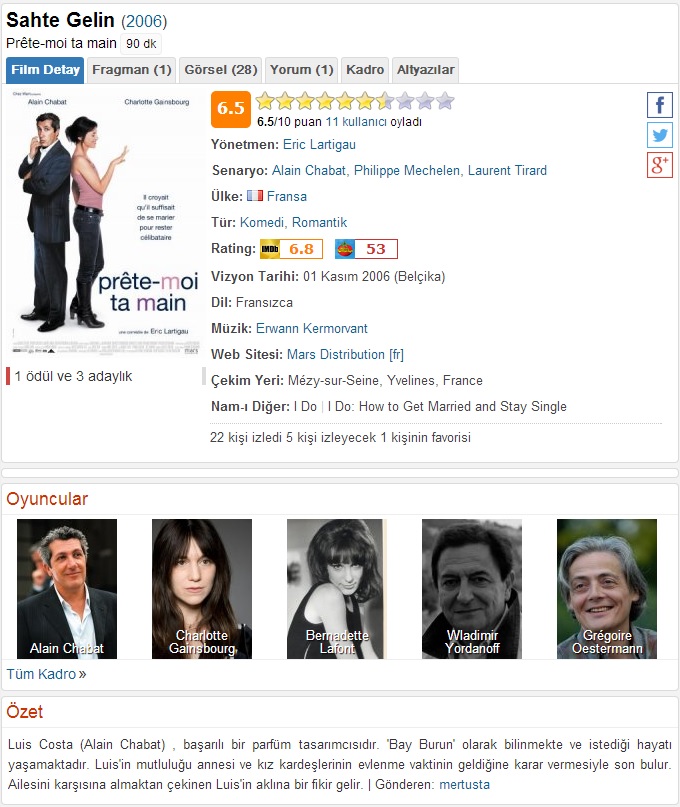Open submitter mertusta profile link

[464, 785]
